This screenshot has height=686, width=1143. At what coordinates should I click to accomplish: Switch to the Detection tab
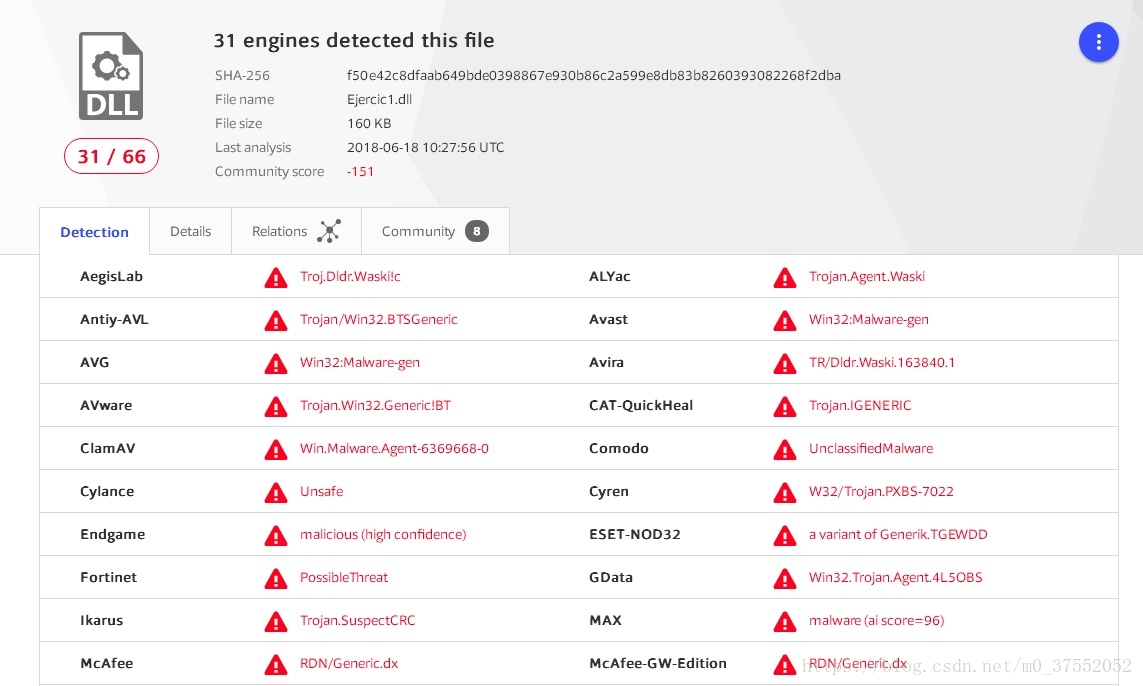94,232
